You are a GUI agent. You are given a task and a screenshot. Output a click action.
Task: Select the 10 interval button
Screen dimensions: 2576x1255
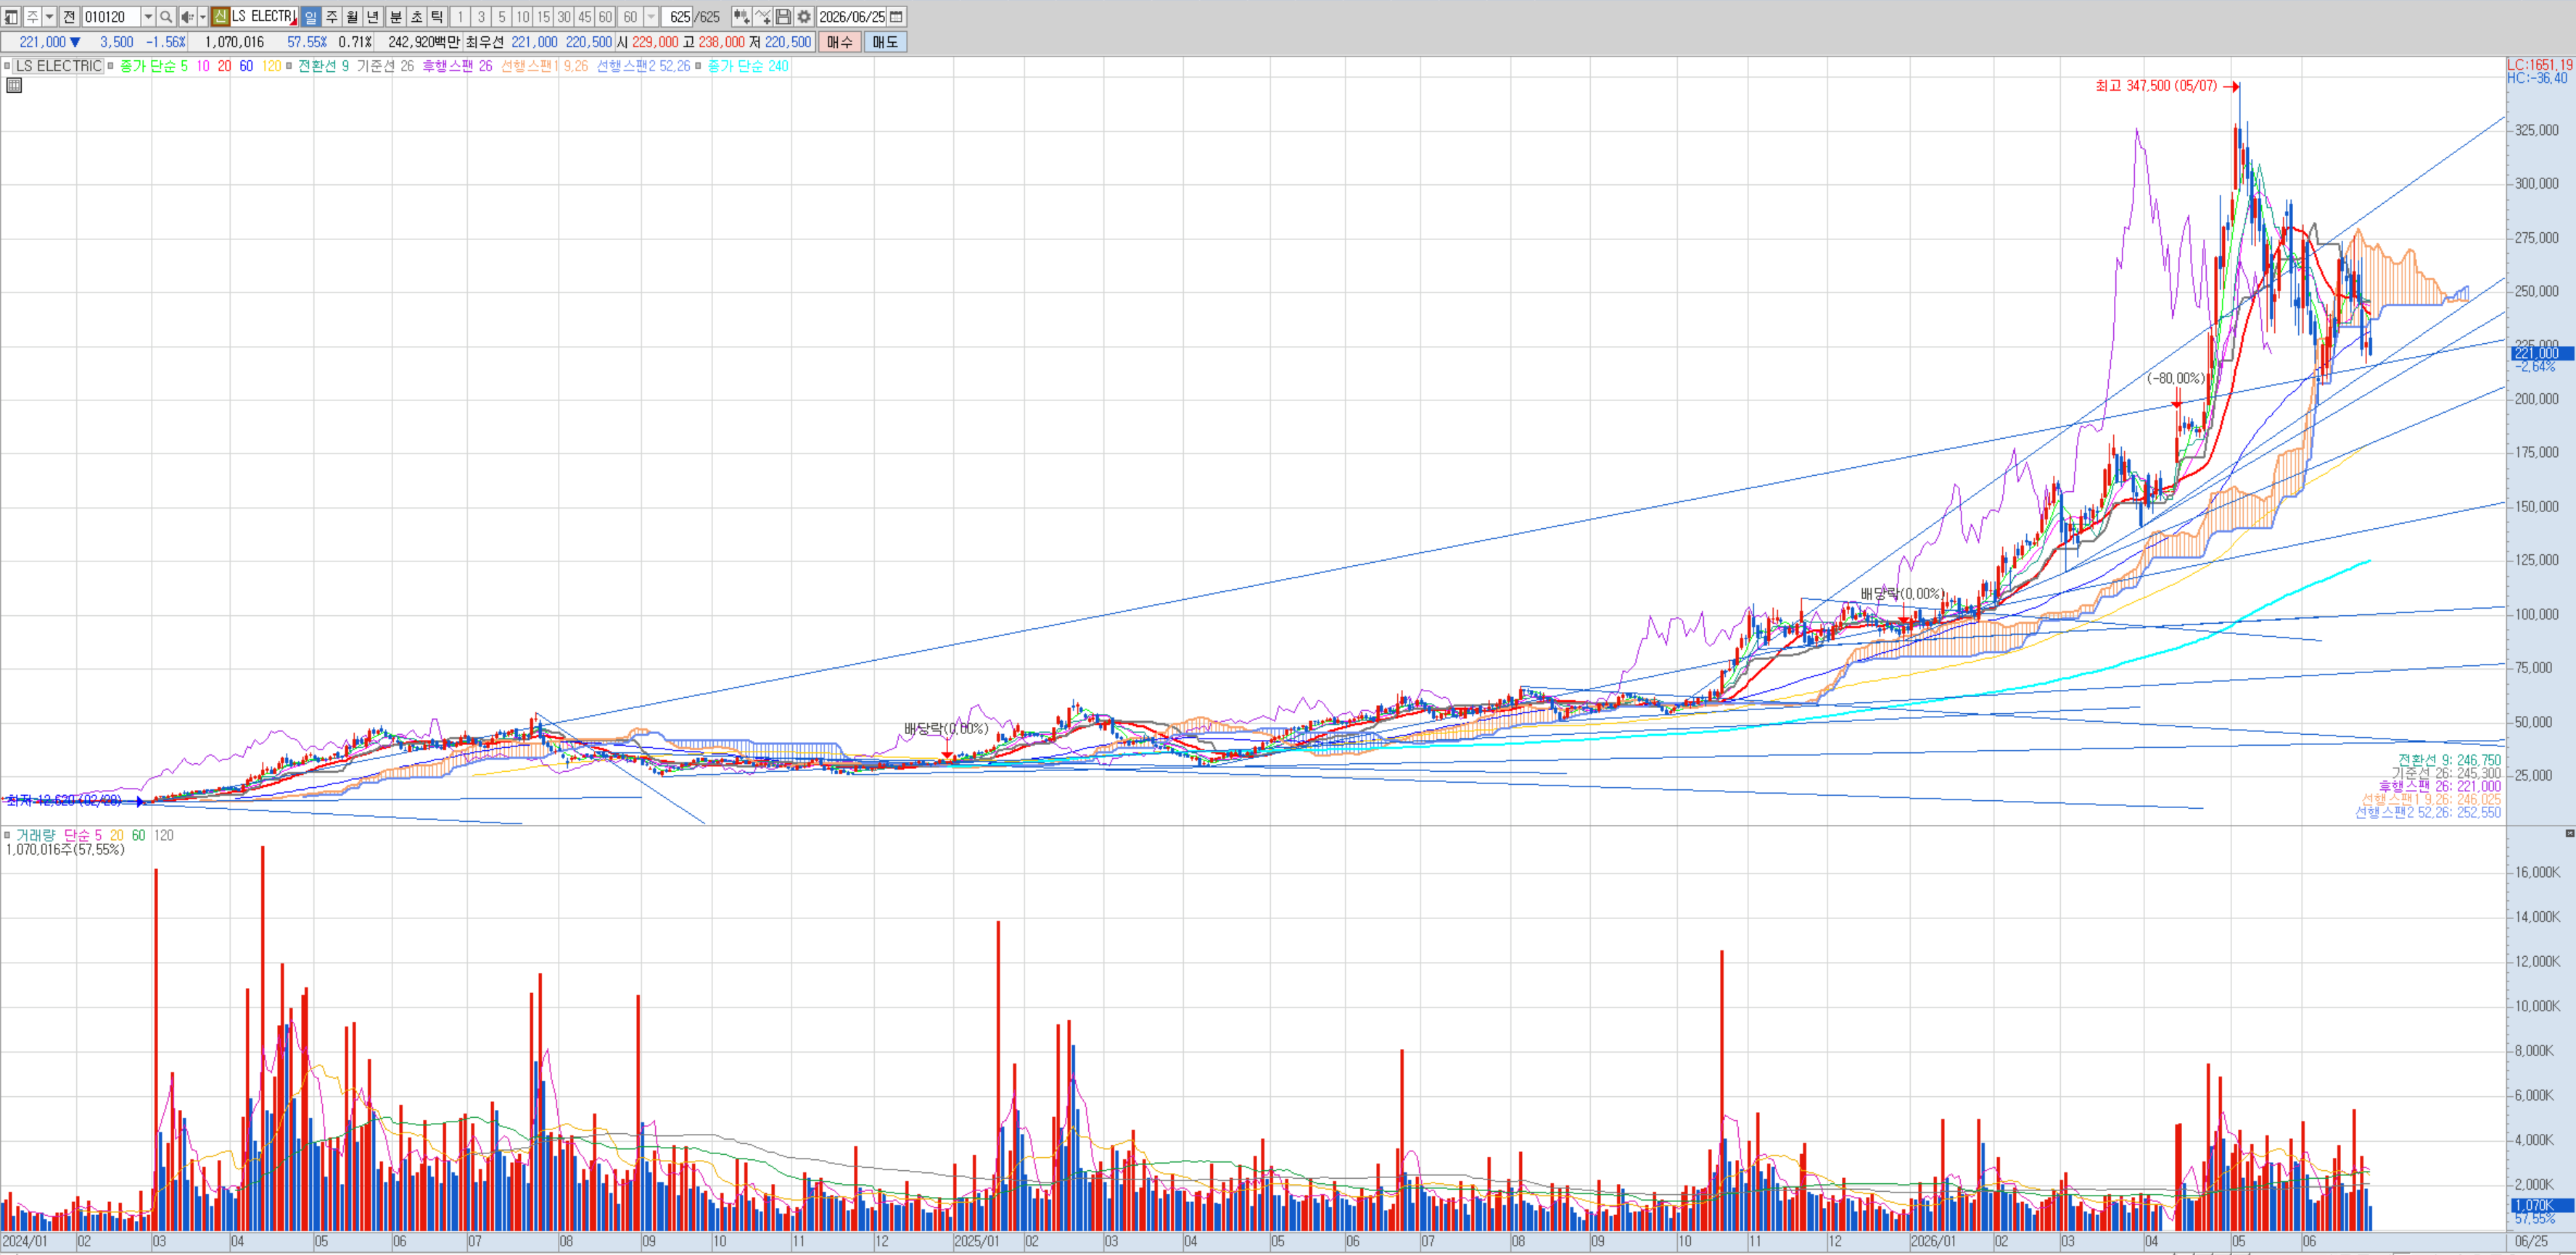click(x=523, y=17)
